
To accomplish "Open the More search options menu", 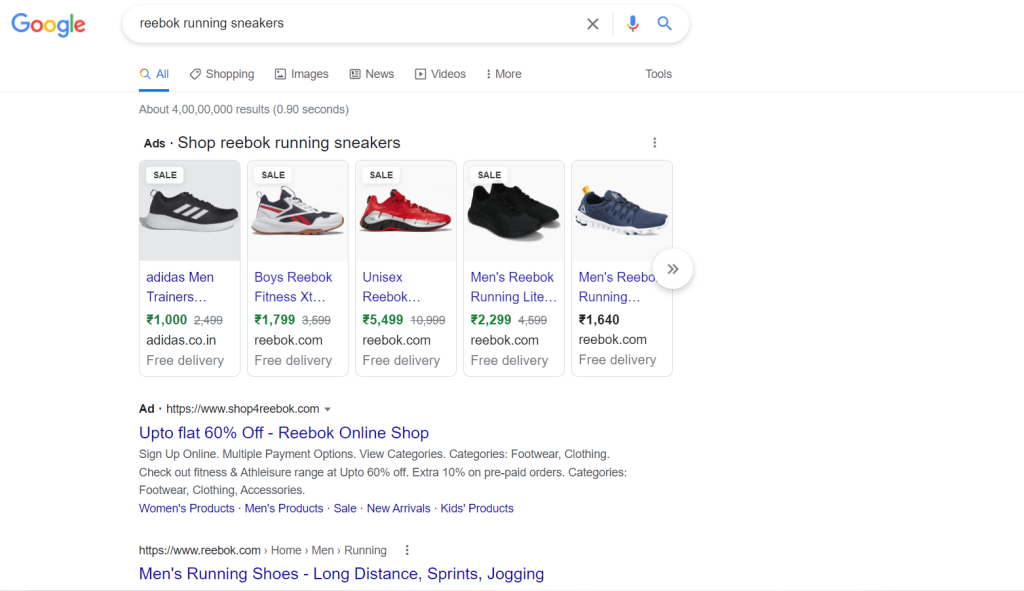I will pyautogui.click(x=503, y=73).
